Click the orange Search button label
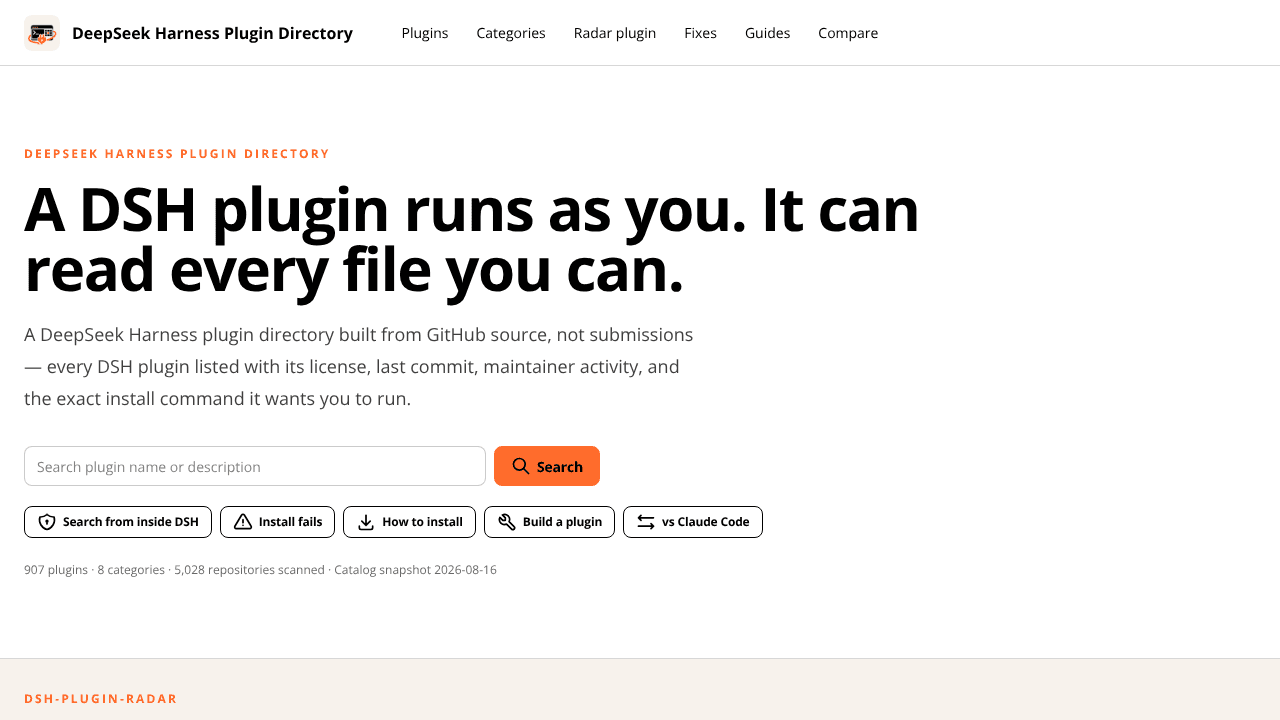1280x720 pixels. pyautogui.click(x=560, y=467)
